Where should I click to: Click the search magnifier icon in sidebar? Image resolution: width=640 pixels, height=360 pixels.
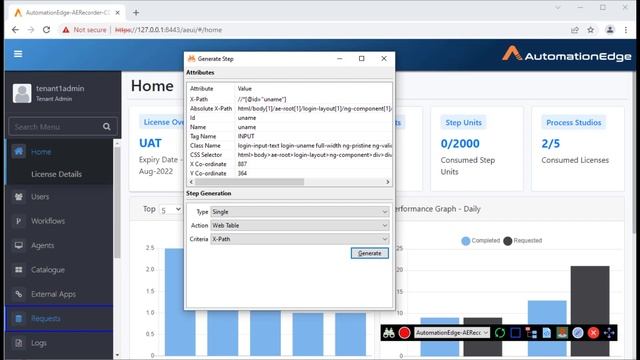point(107,127)
